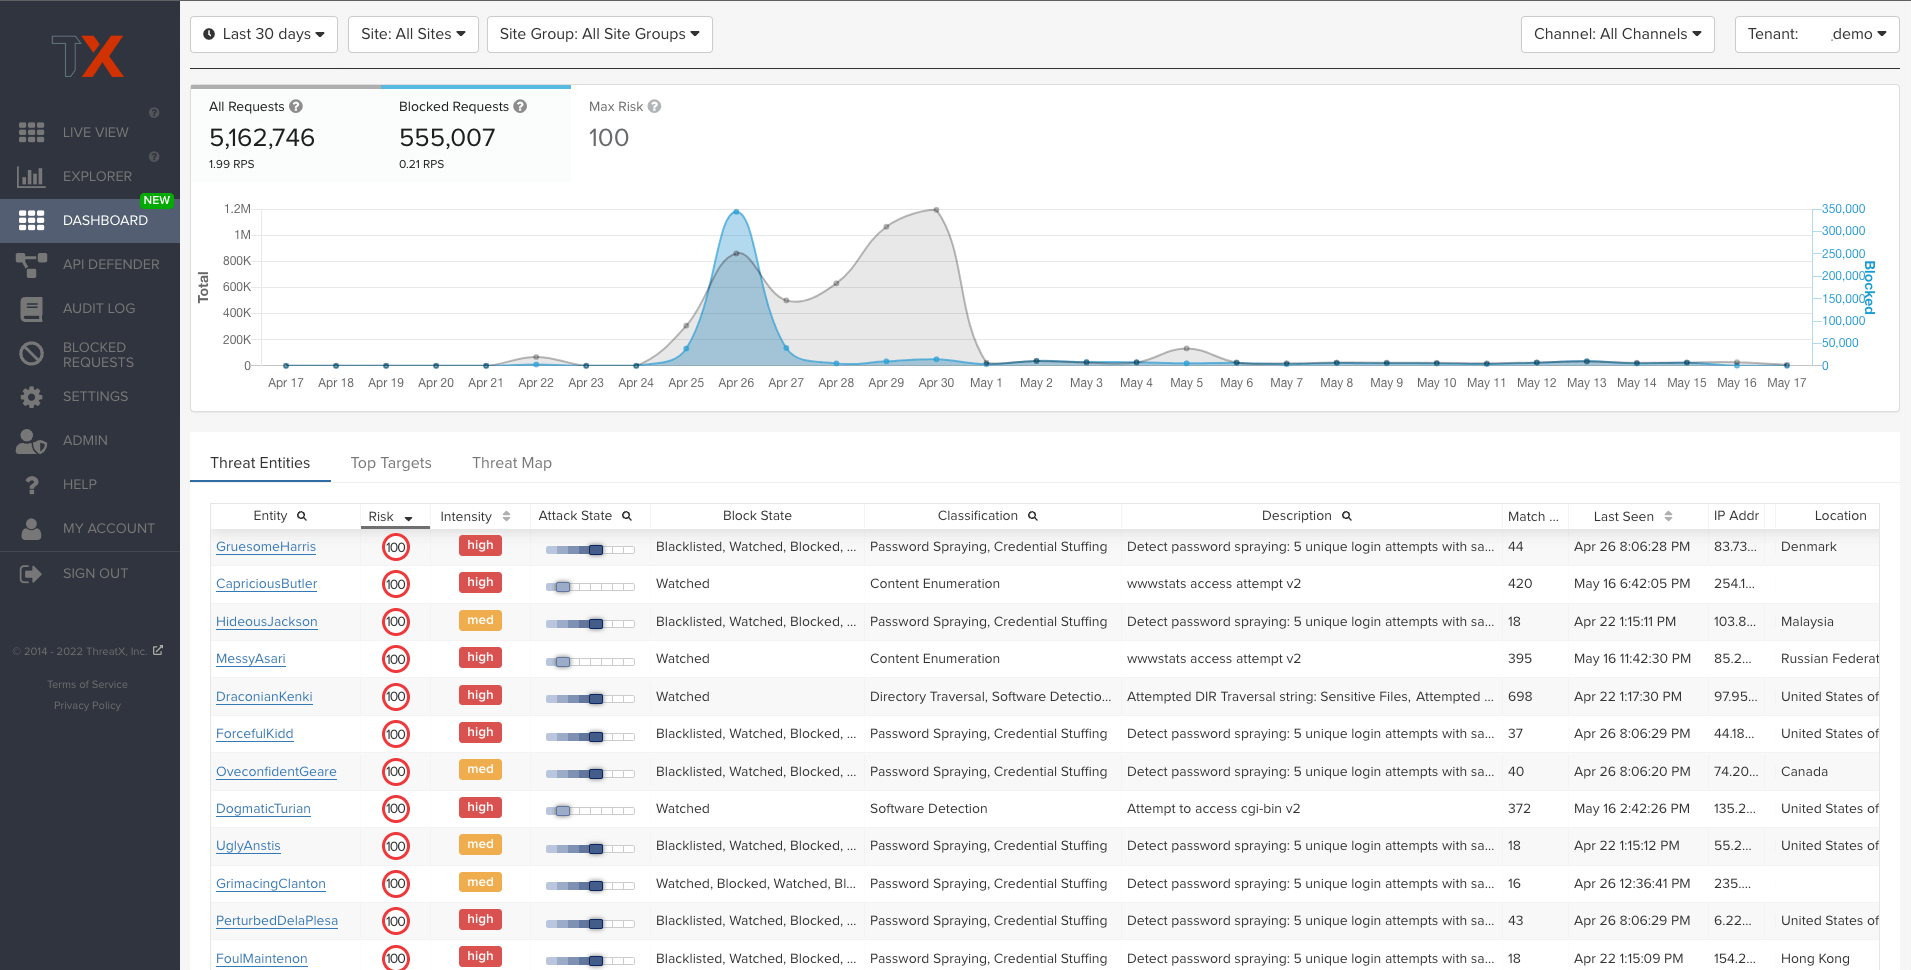Open Audit Log book icon

pyautogui.click(x=31, y=309)
